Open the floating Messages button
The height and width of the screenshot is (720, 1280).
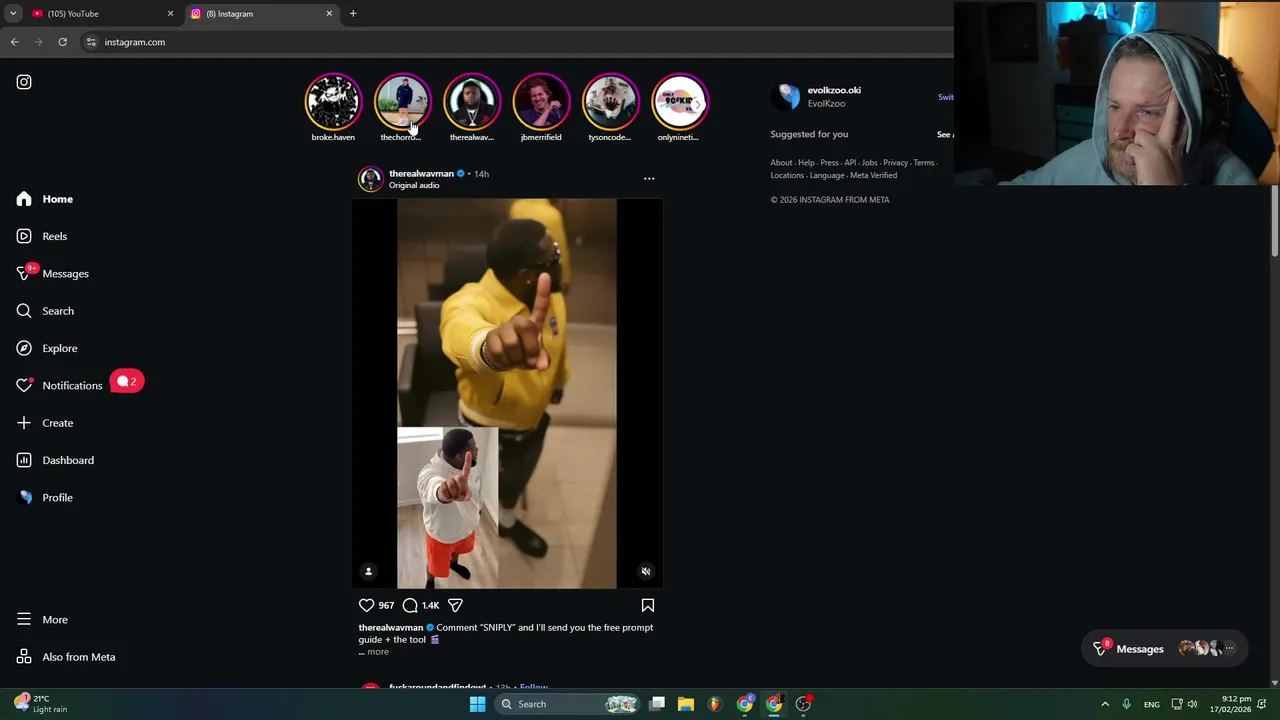[1166, 649]
